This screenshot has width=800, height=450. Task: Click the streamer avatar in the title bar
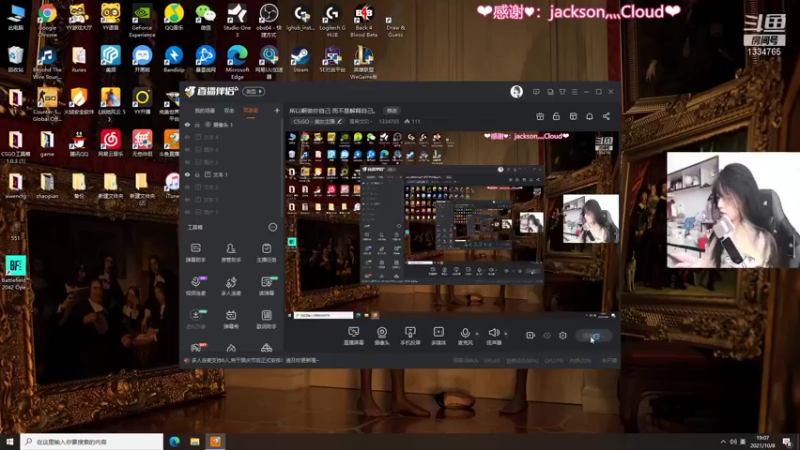[x=516, y=91]
